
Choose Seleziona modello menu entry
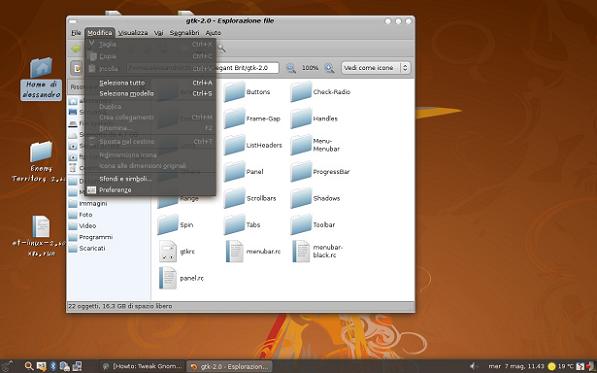pos(150,93)
